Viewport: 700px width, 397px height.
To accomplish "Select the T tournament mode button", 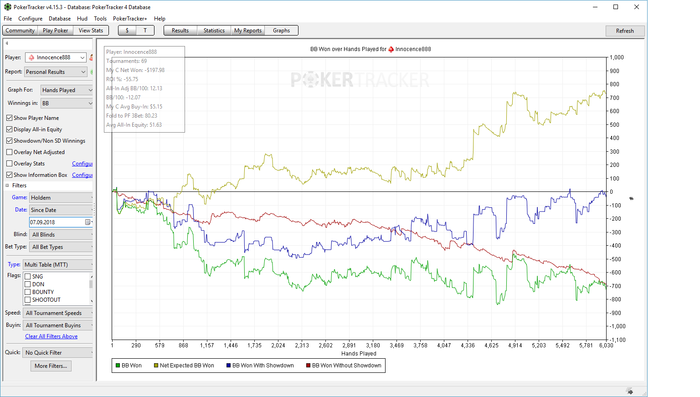I will point(145,30).
